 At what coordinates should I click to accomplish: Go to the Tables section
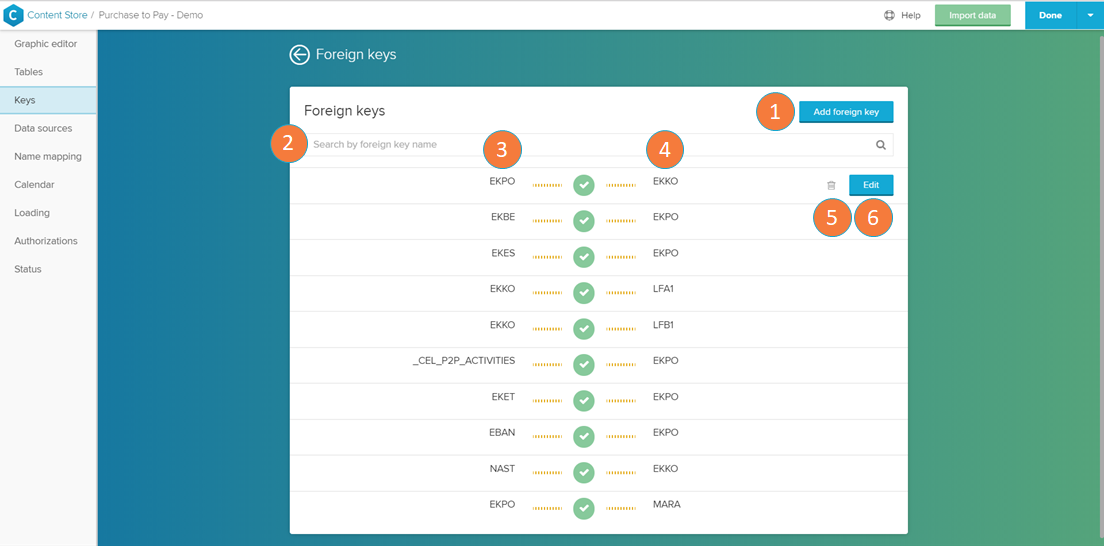[29, 72]
